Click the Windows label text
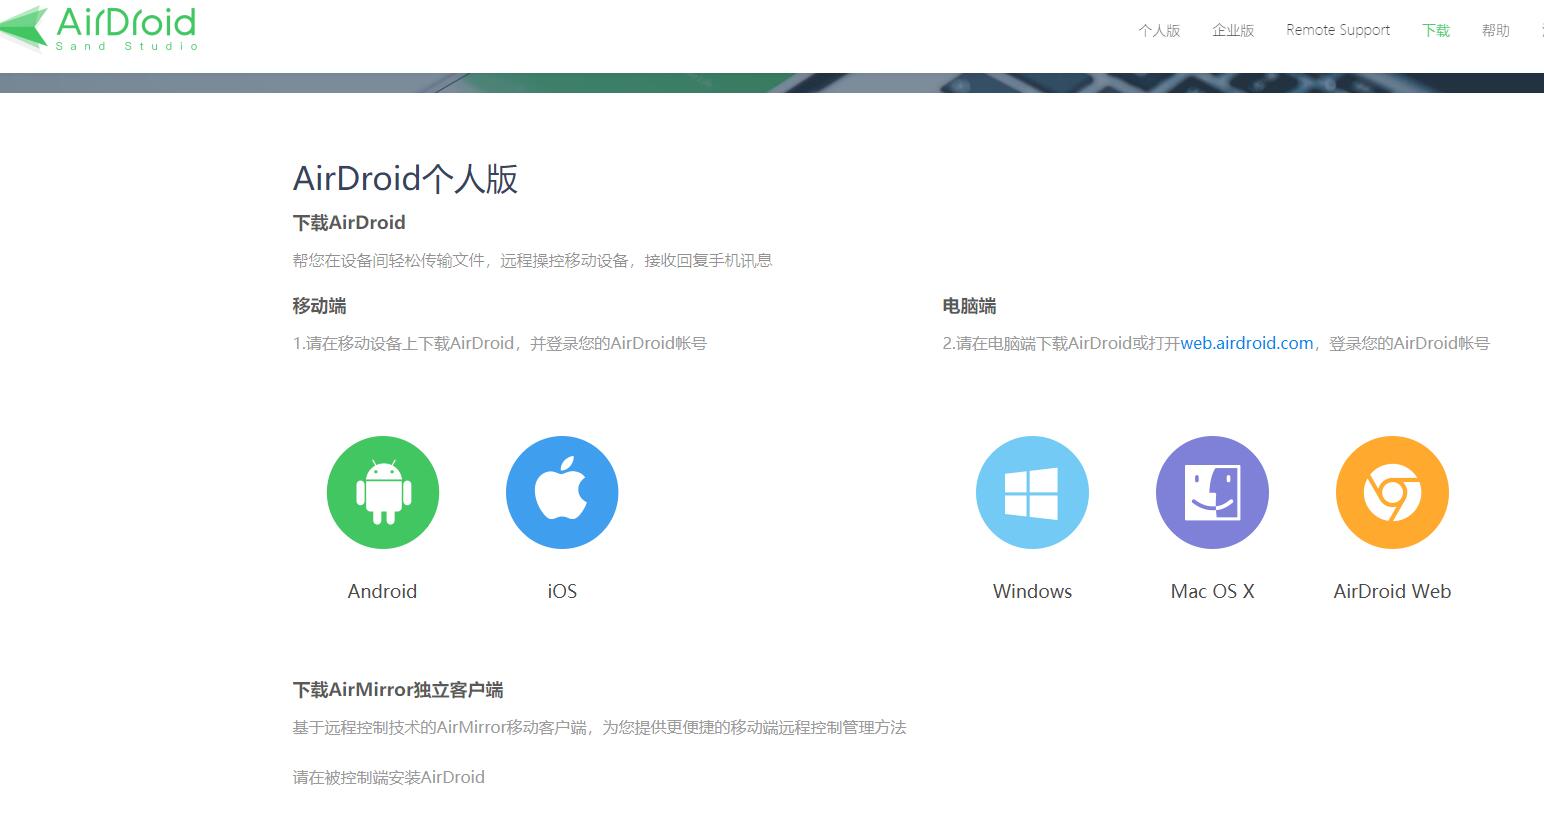 (x=1032, y=591)
